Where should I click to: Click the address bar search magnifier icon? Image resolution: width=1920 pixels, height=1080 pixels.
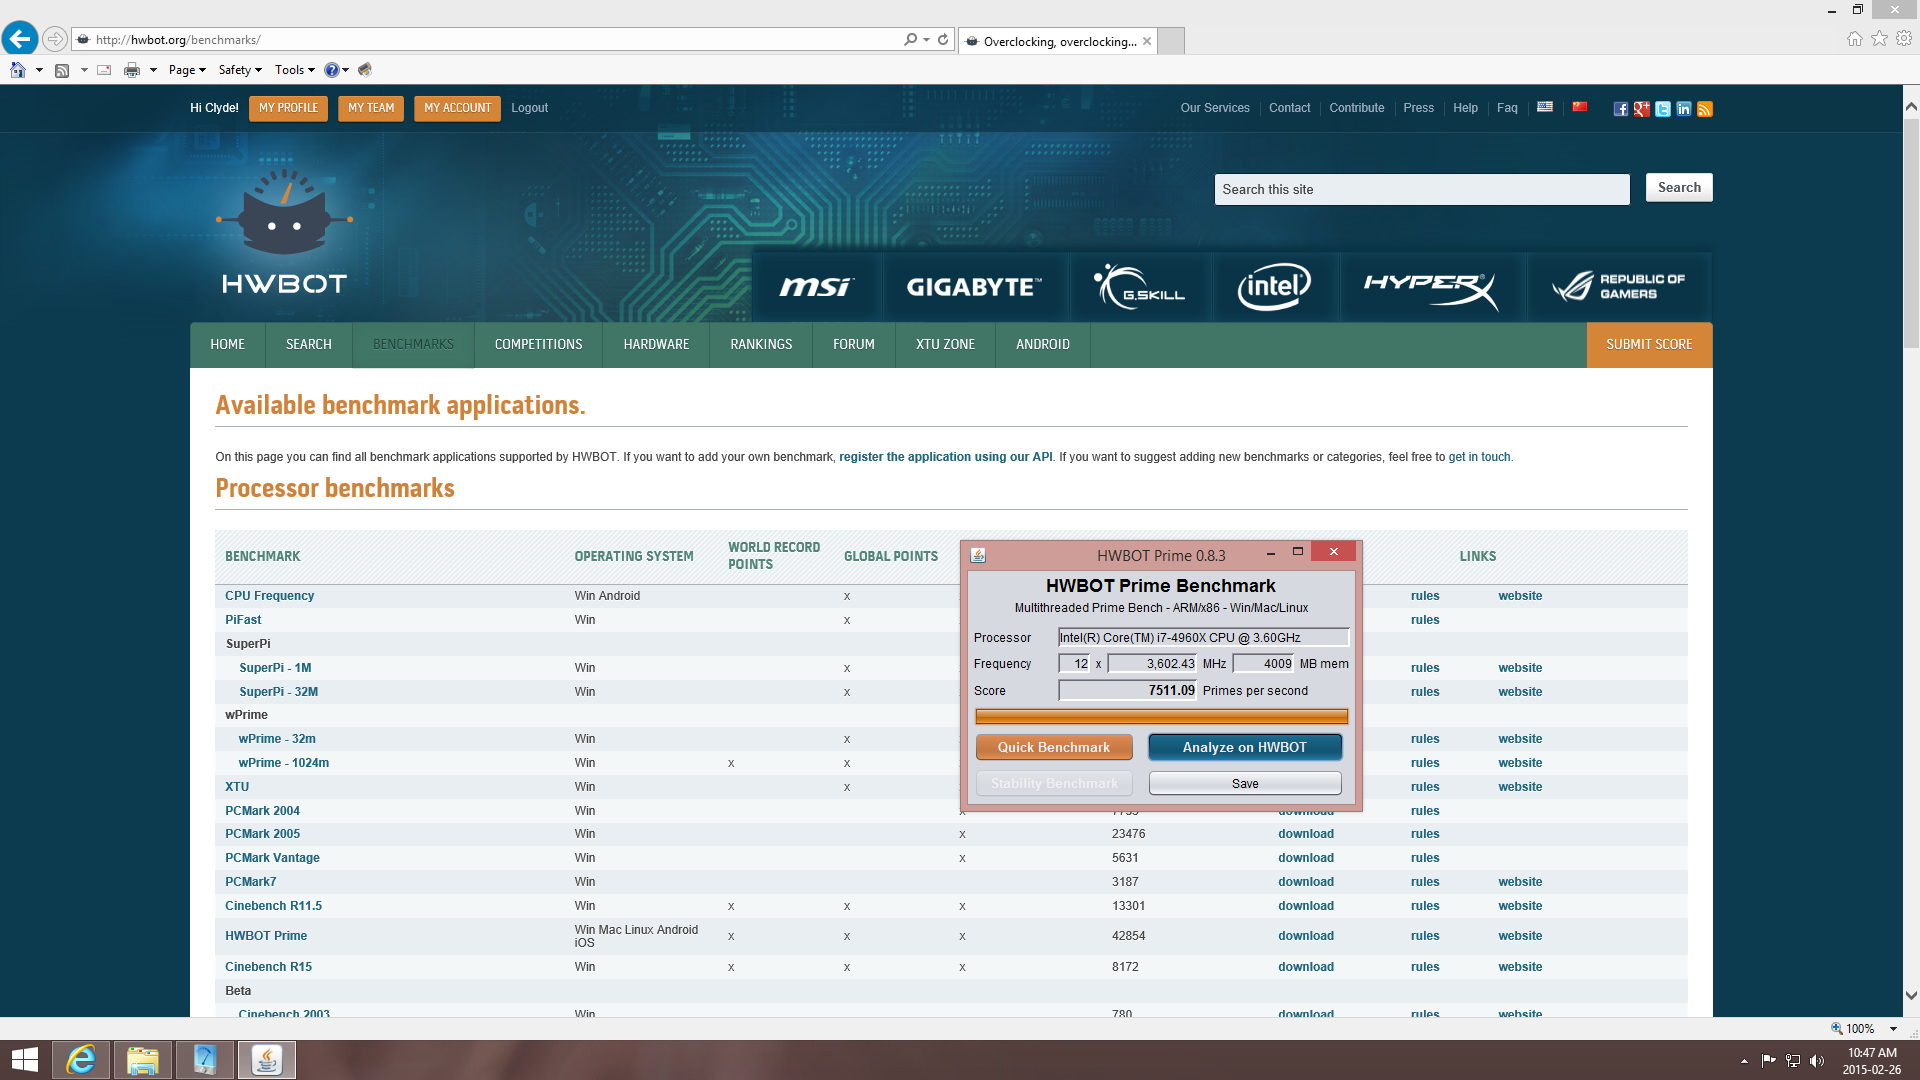point(910,40)
